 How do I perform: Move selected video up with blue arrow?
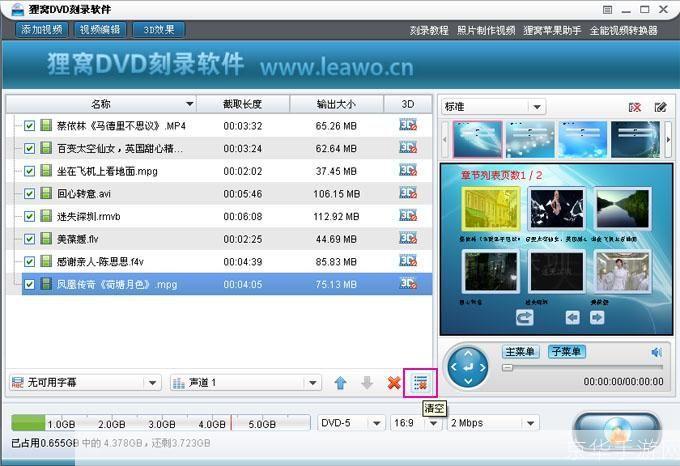[x=340, y=383]
